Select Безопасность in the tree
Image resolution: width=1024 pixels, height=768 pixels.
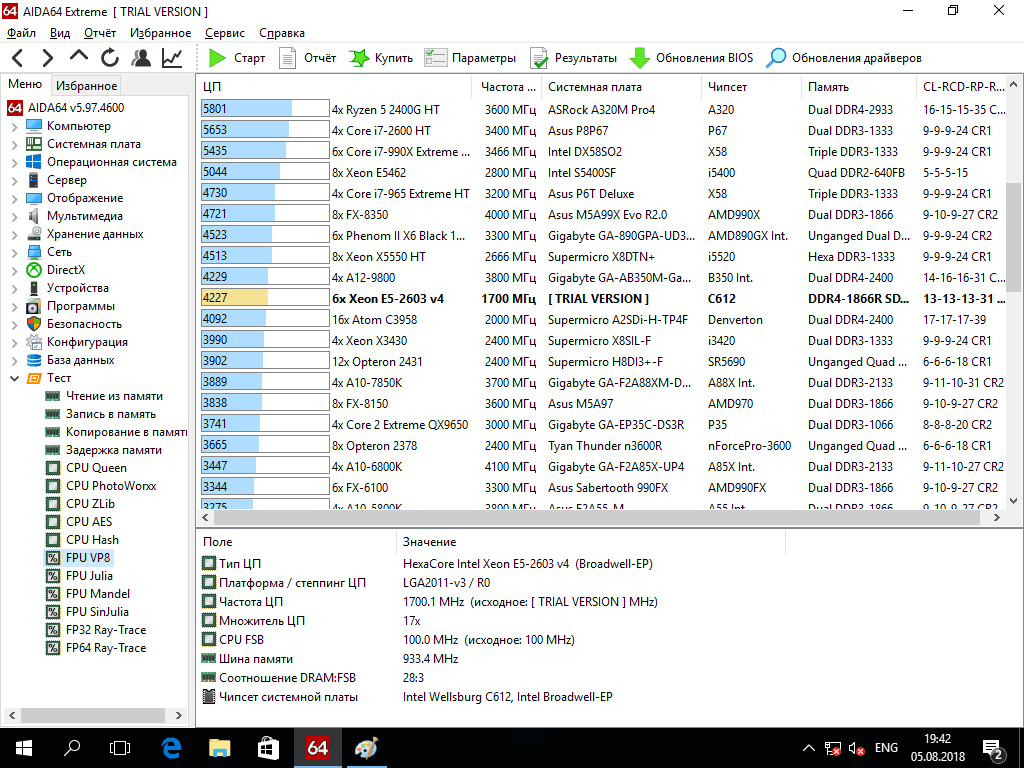pyautogui.click(x=84, y=324)
